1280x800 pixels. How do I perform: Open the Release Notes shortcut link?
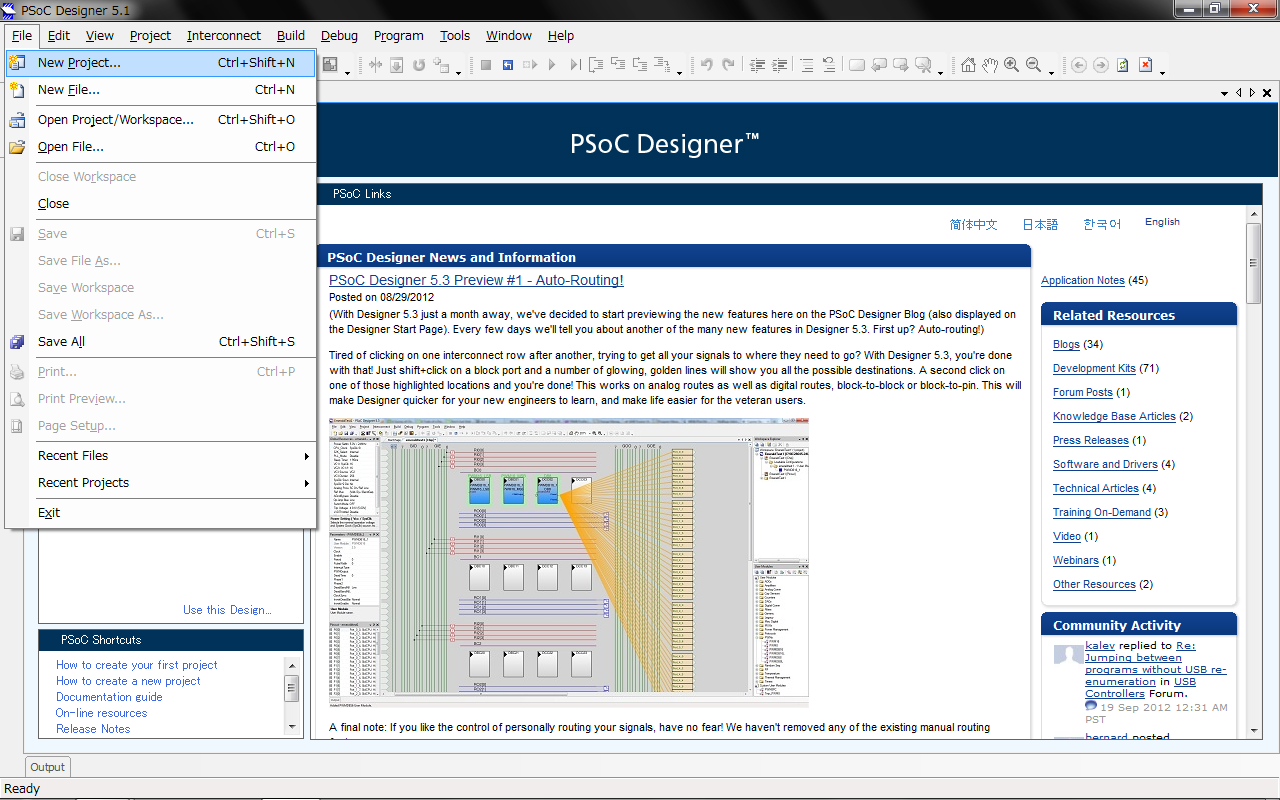[x=93, y=729]
